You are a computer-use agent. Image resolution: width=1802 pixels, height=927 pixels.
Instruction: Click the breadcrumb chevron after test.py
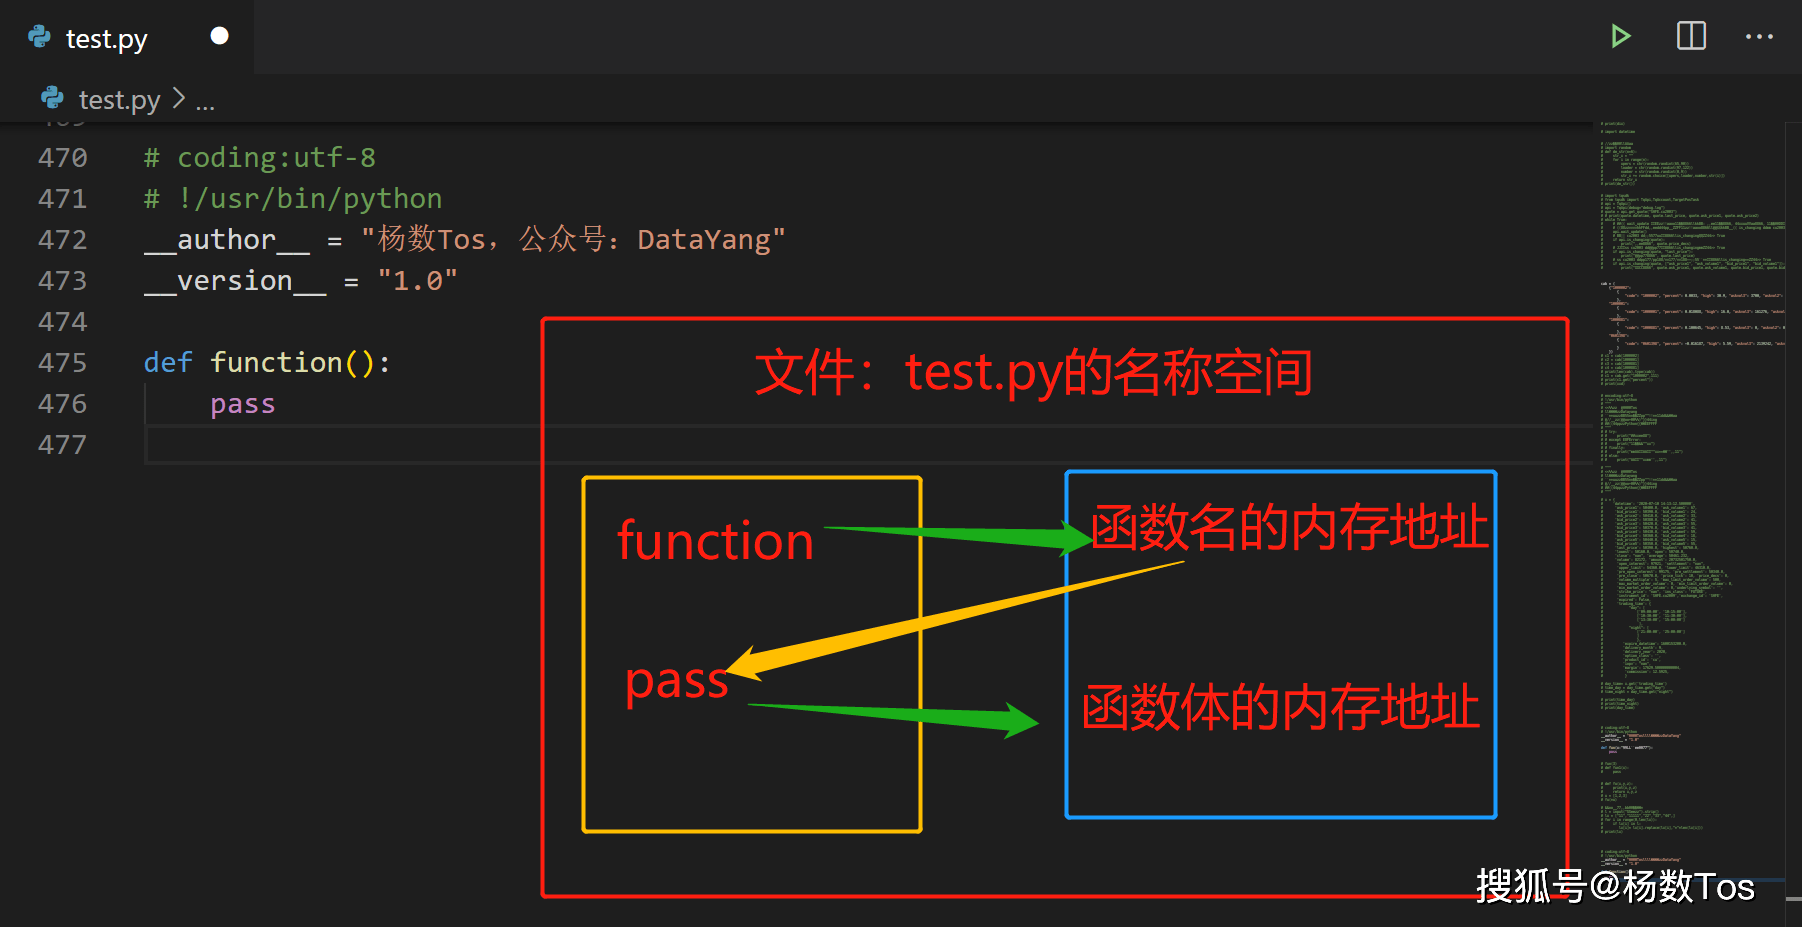tap(179, 99)
